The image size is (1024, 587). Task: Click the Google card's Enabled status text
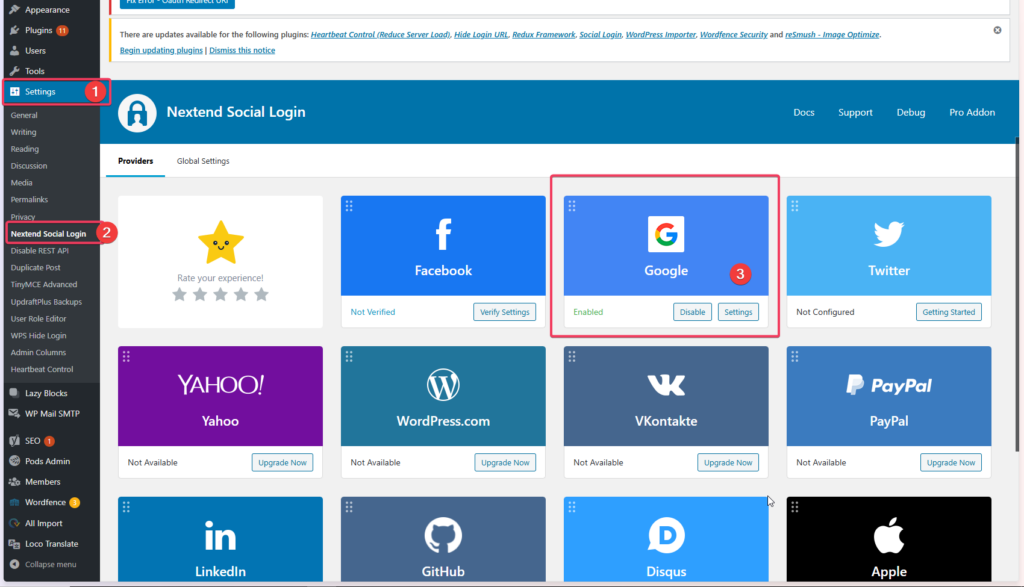[x=588, y=312]
